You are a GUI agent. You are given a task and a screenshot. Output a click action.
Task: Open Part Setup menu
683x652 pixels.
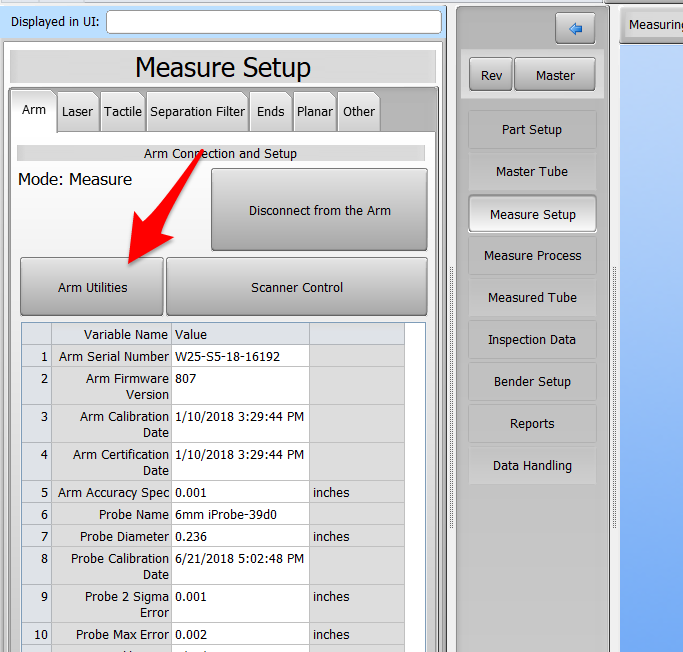pos(532,130)
